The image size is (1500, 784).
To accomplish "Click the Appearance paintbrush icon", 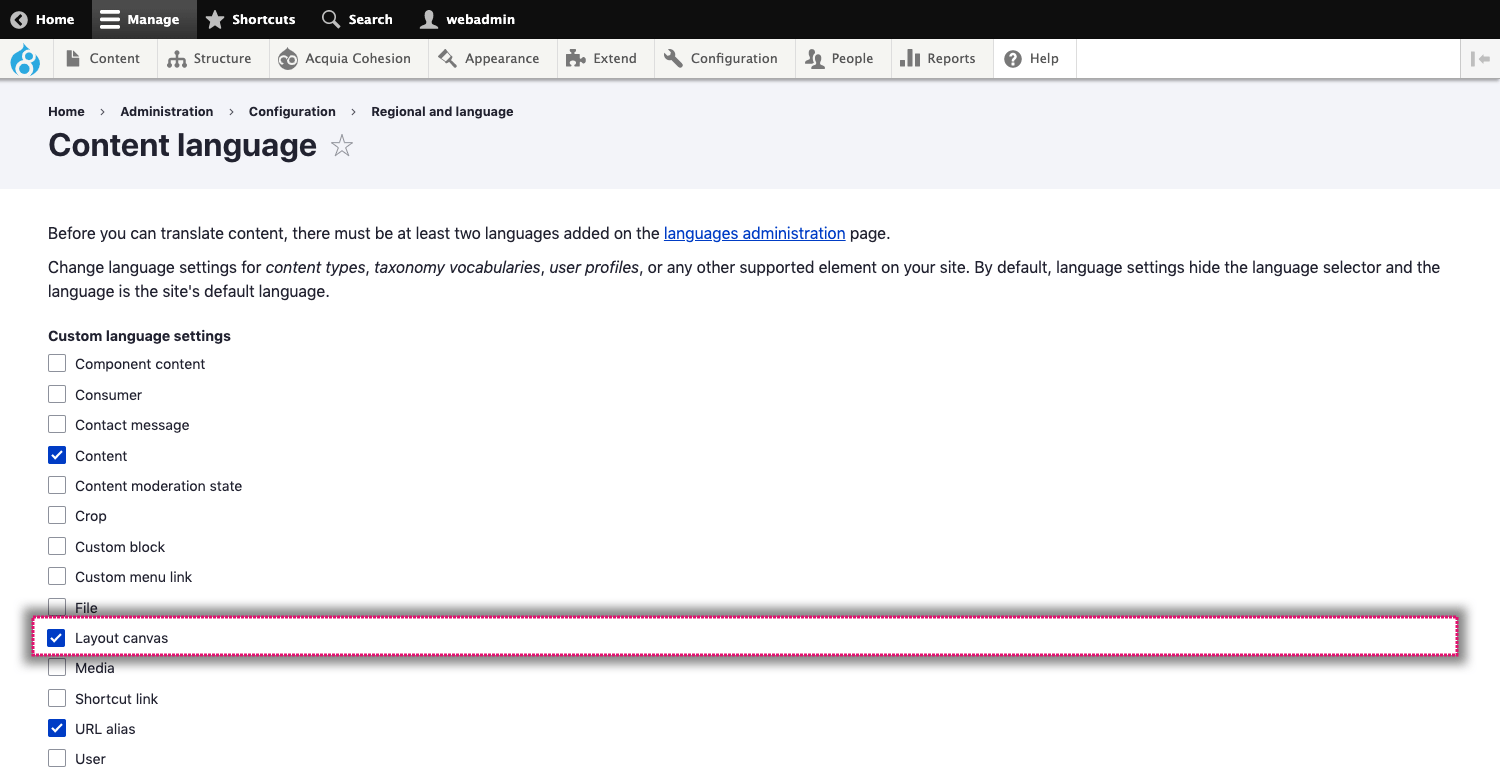I will coord(447,59).
